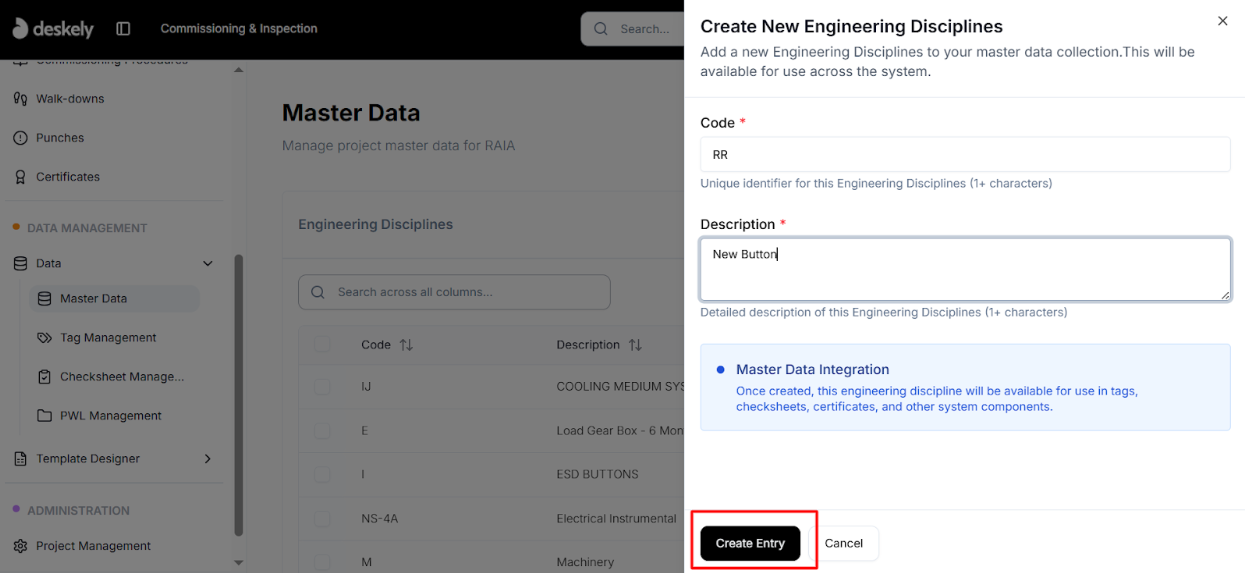Click the Description column header

tap(588, 345)
